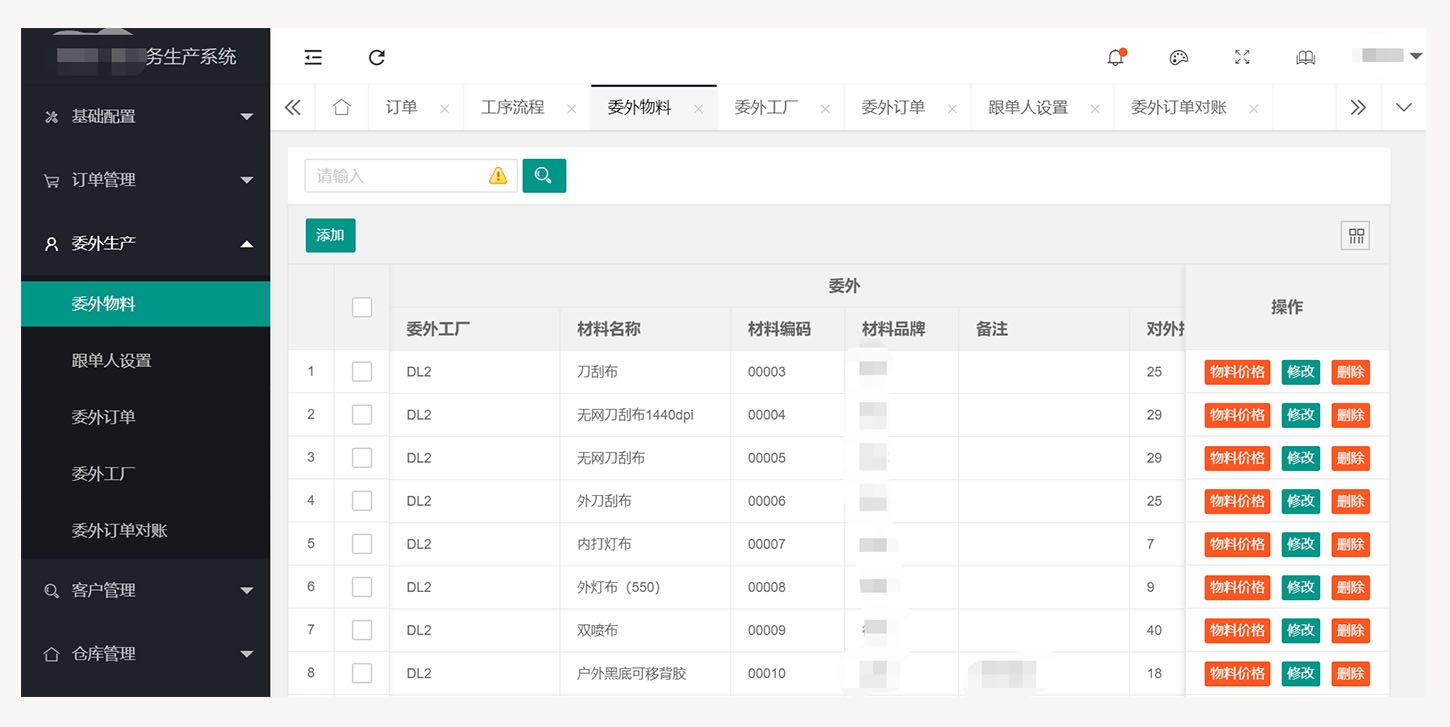1450x727 pixels.
Task: Click the 添加 button
Action: coord(330,236)
